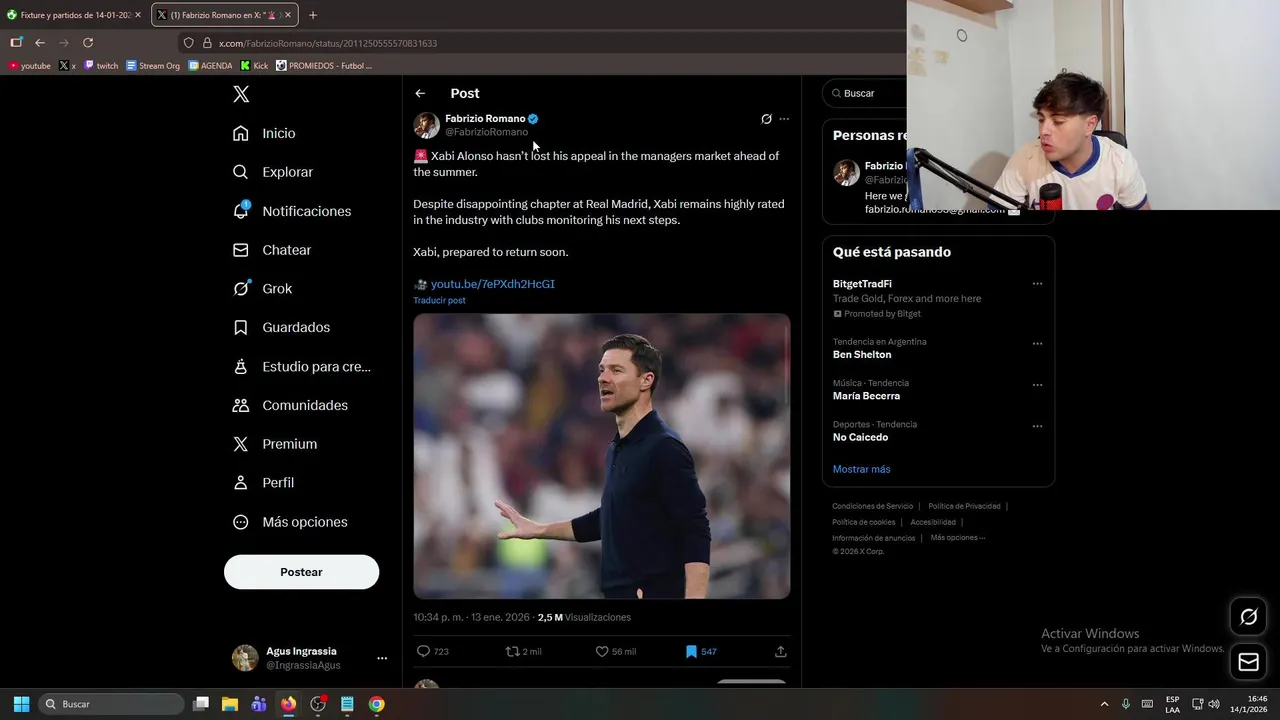The image size is (1280, 720).
Task: Click Traducir post
Action: point(439,300)
